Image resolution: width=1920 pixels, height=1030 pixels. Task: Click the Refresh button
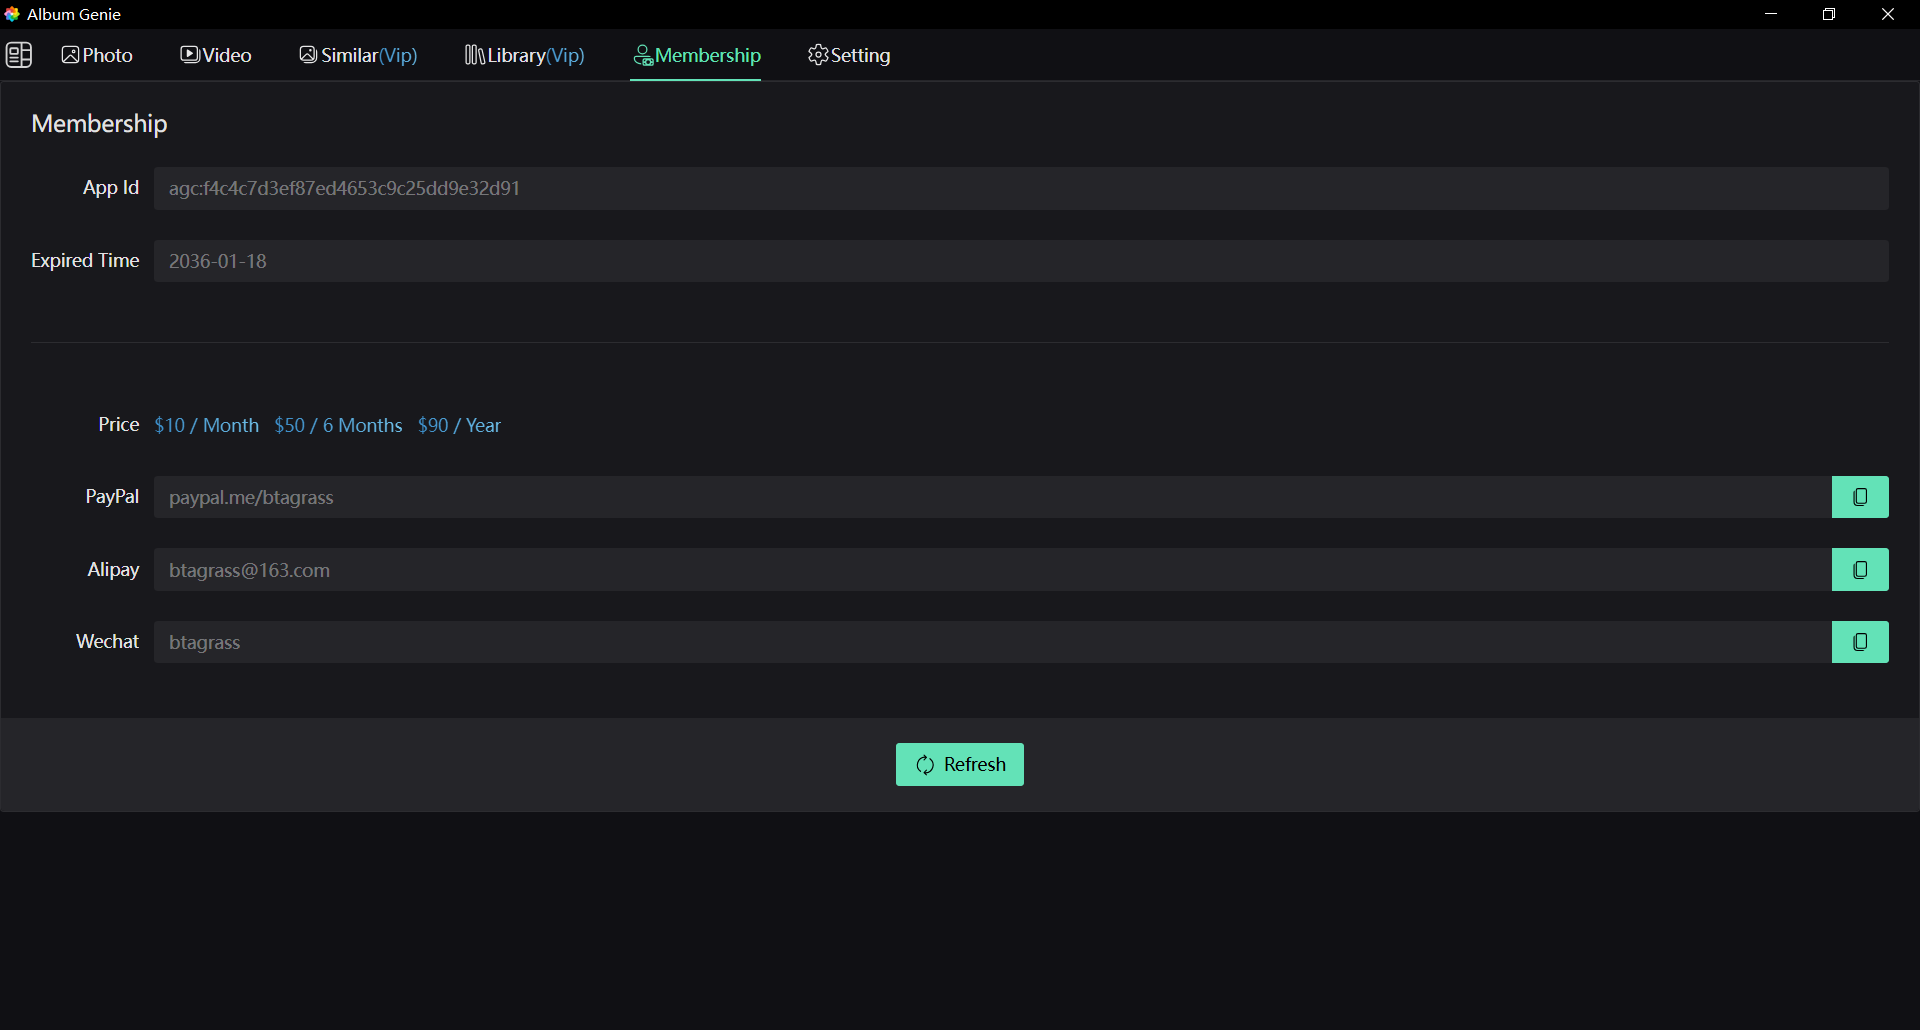point(959,764)
